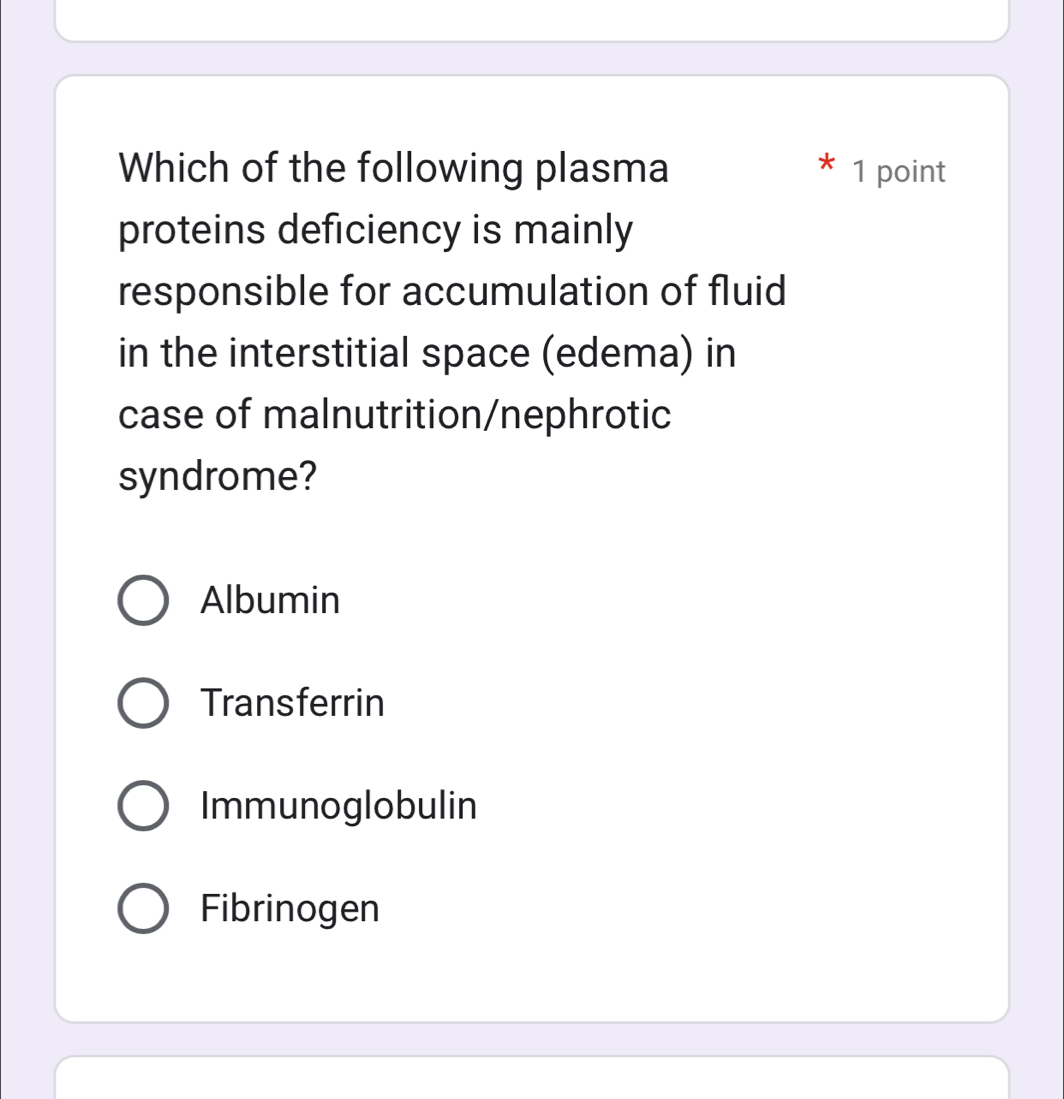Click empty space below Fibrinogen inside card
Screen dimensions: 1064x1099
click(x=531, y=975)
